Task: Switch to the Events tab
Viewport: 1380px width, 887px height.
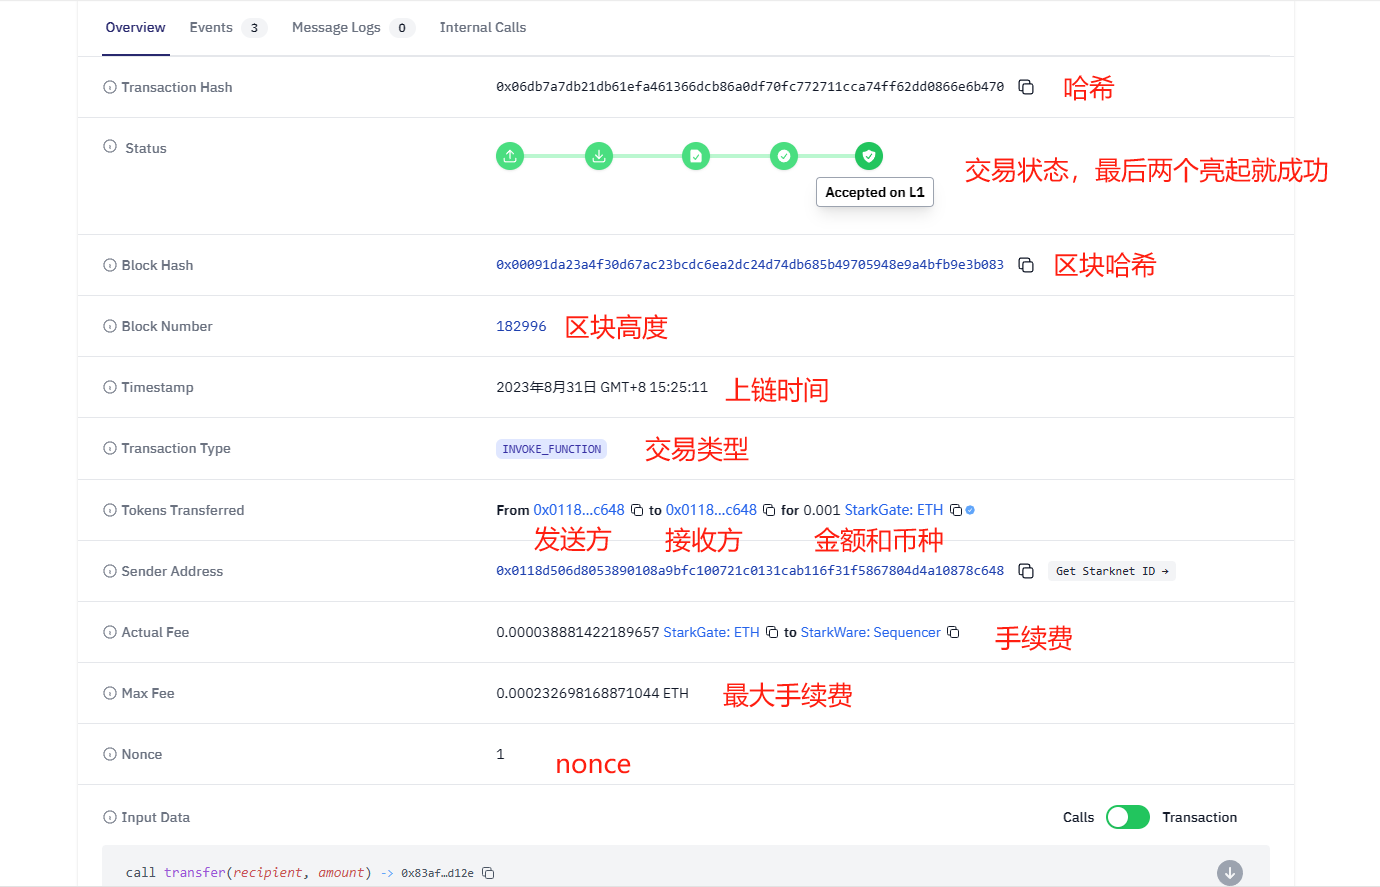Action: click(211, 27)
